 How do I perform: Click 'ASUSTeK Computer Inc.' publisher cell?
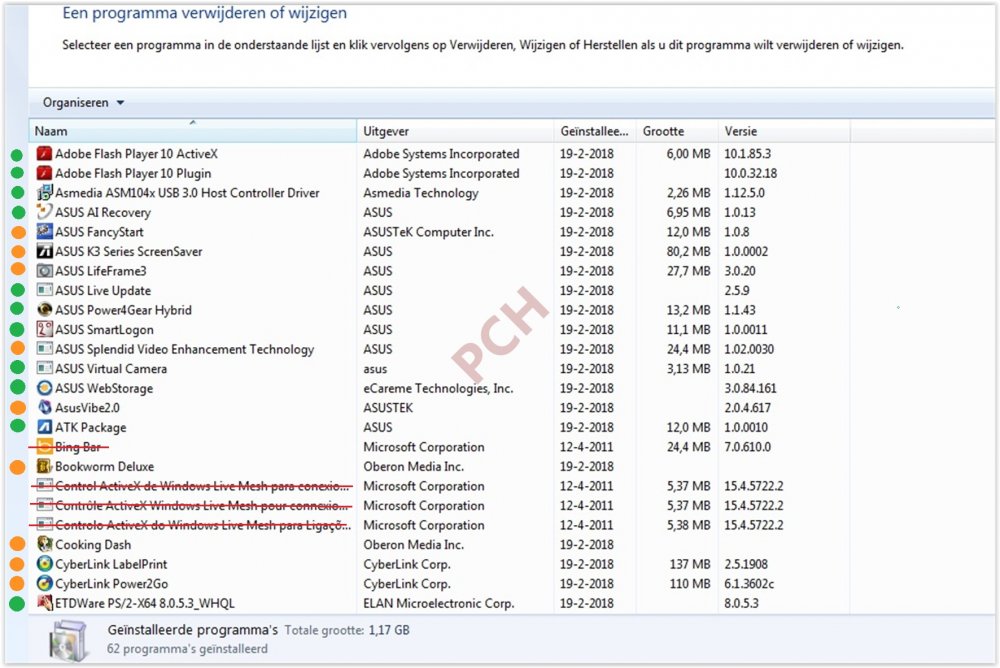click(x=429, y=232)
